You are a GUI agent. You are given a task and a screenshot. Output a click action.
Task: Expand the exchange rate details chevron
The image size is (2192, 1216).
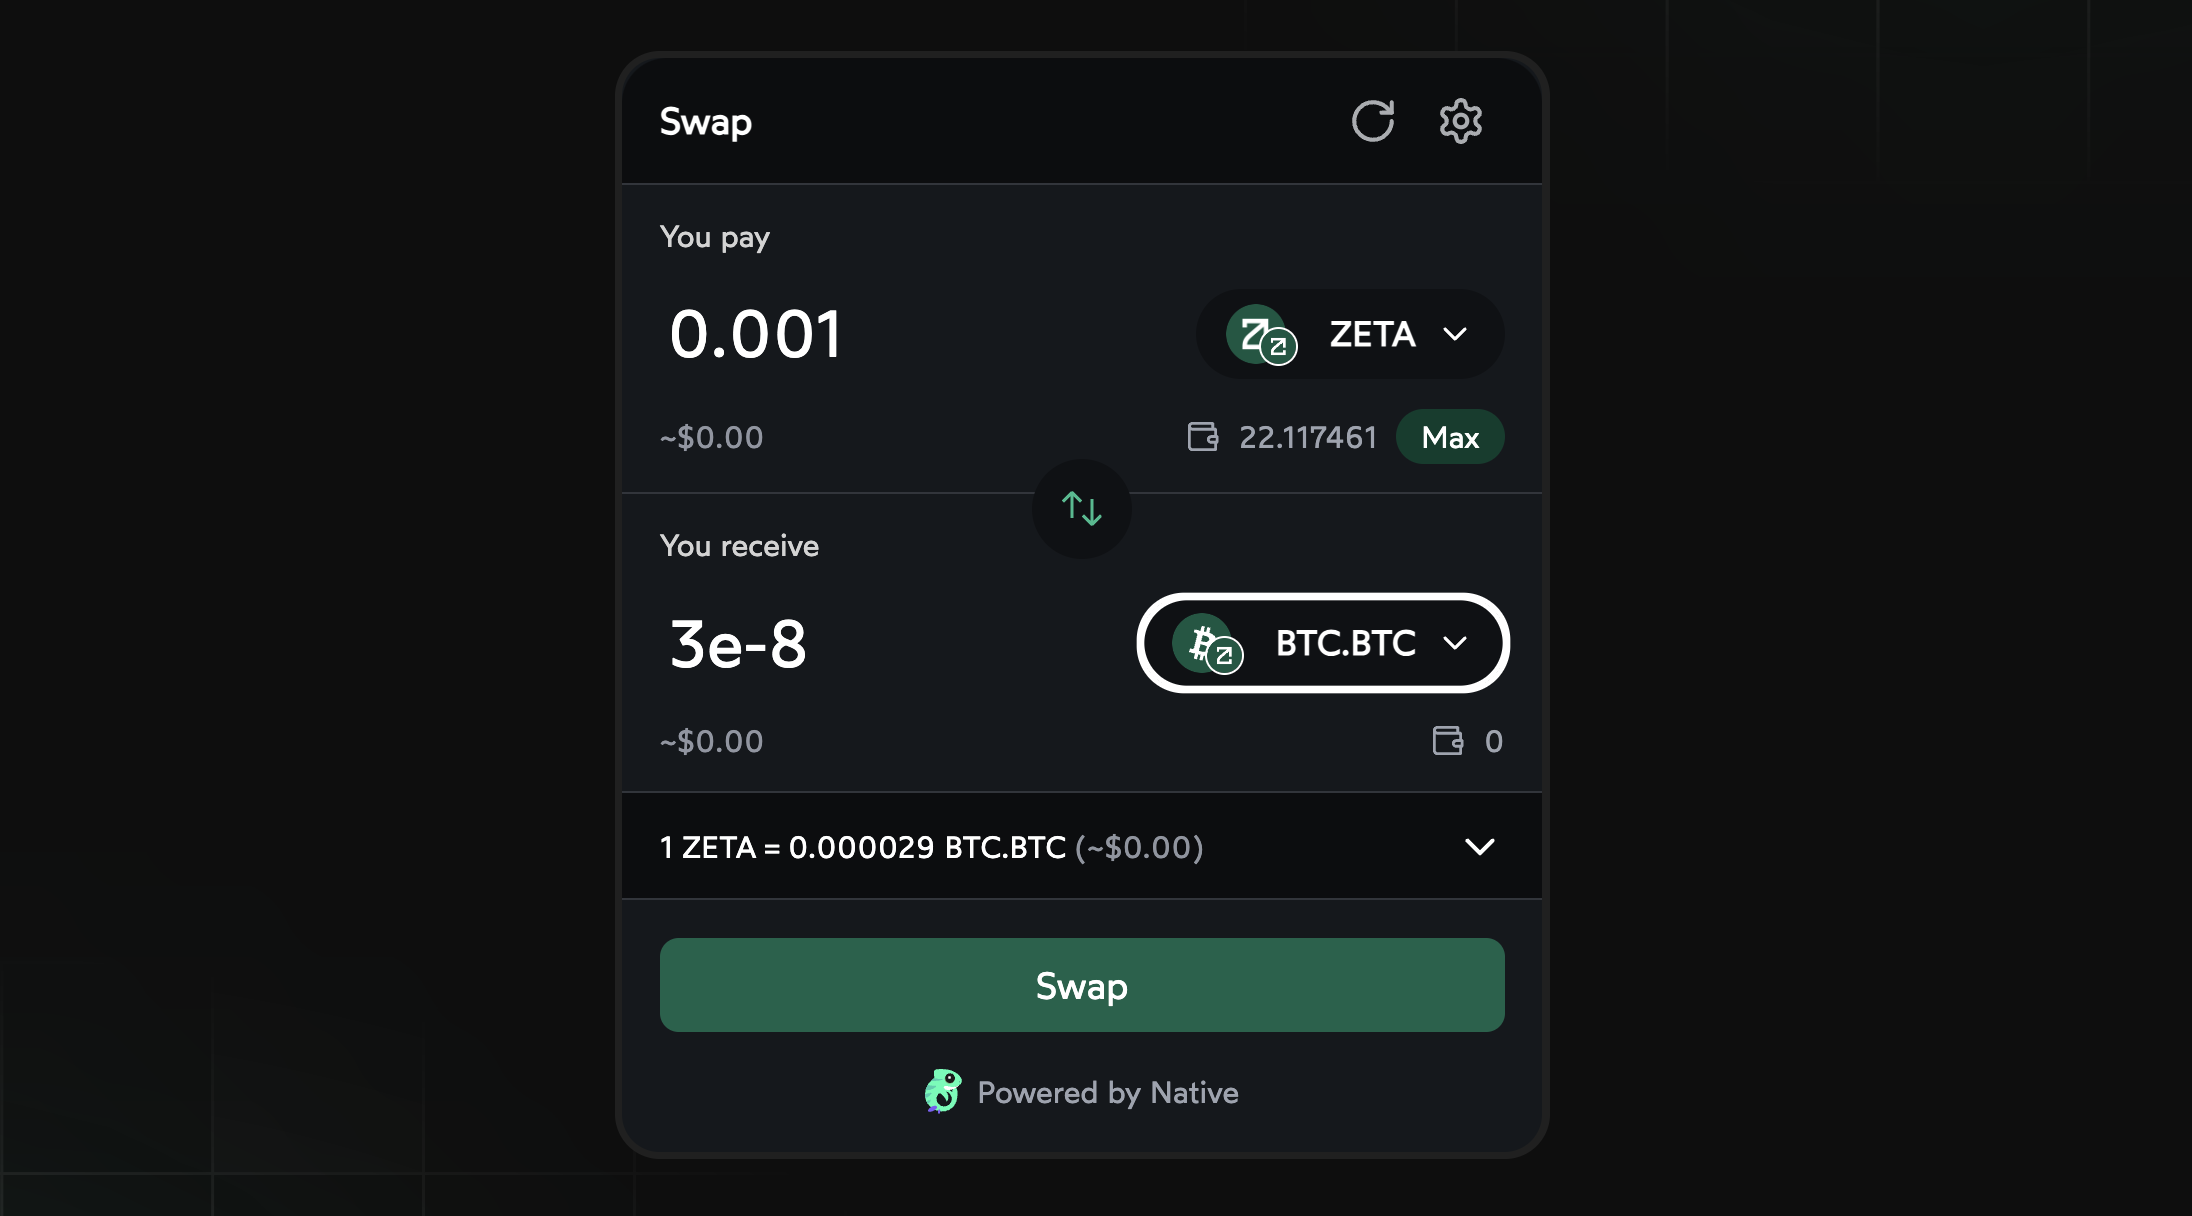(x=1479, y=847)
